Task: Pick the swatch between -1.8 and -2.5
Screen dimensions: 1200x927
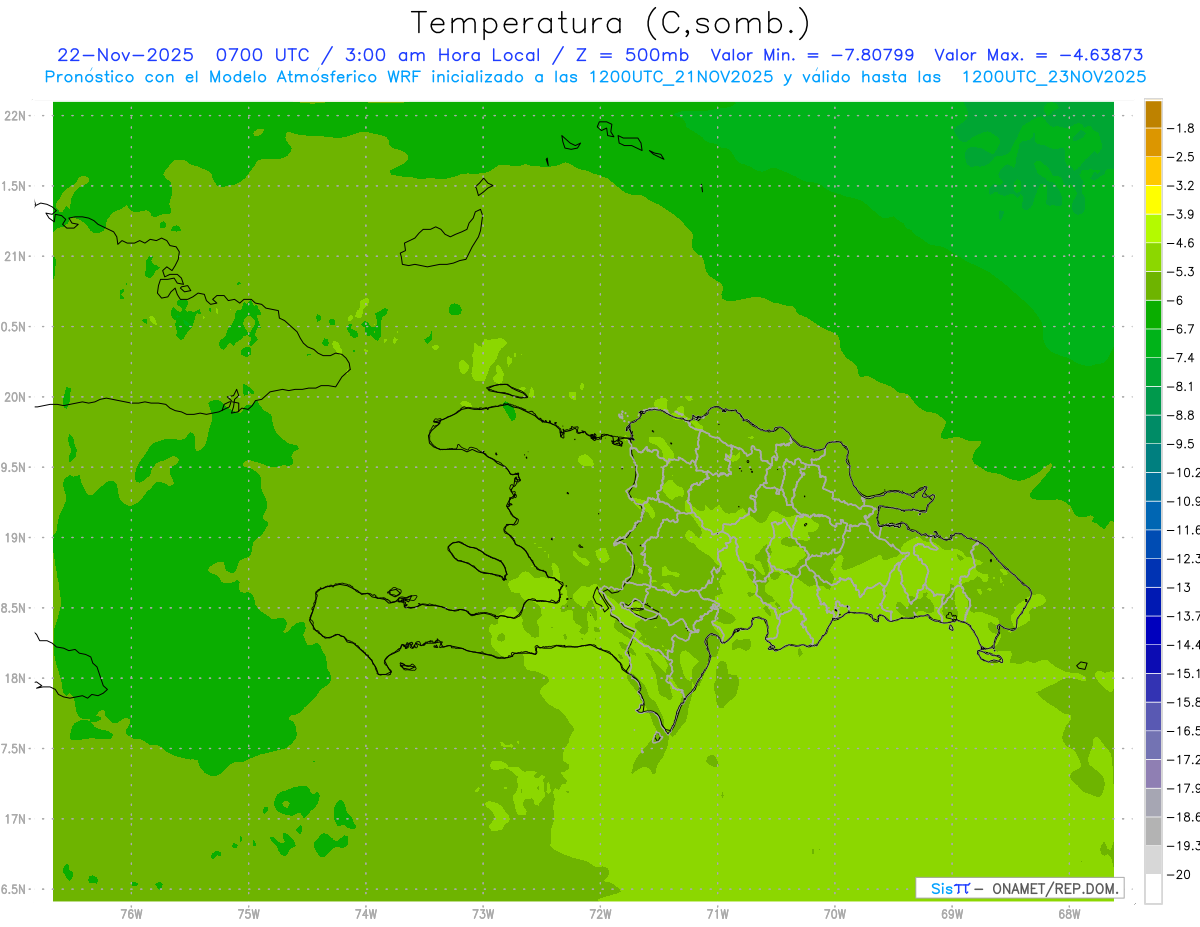Action: point(1153,142)
